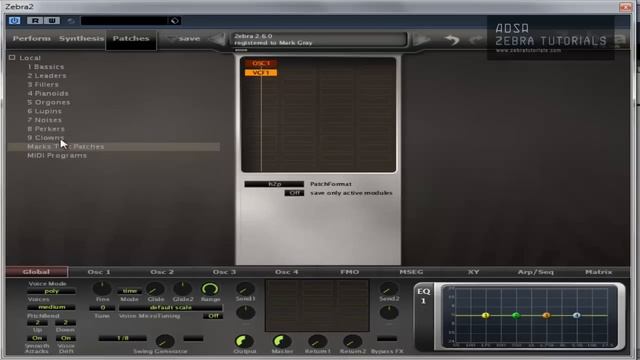
Task: Click the R automation read button
Action: [x=36, y=20]
